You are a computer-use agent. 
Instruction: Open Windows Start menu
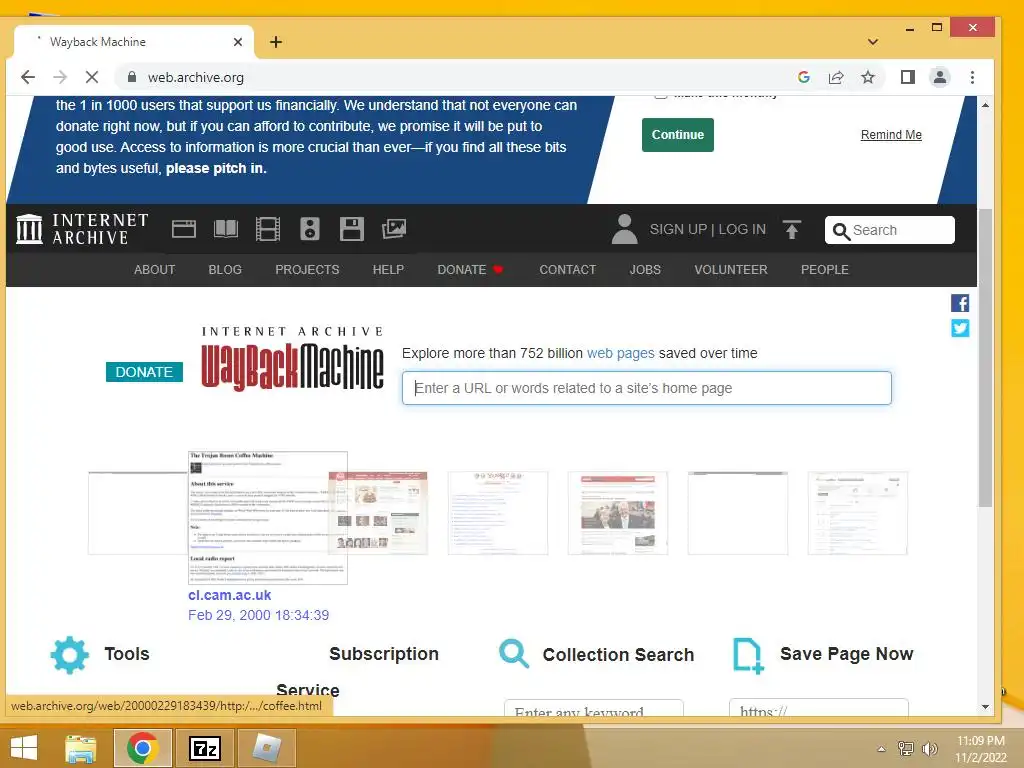click(x=24, y=748)
